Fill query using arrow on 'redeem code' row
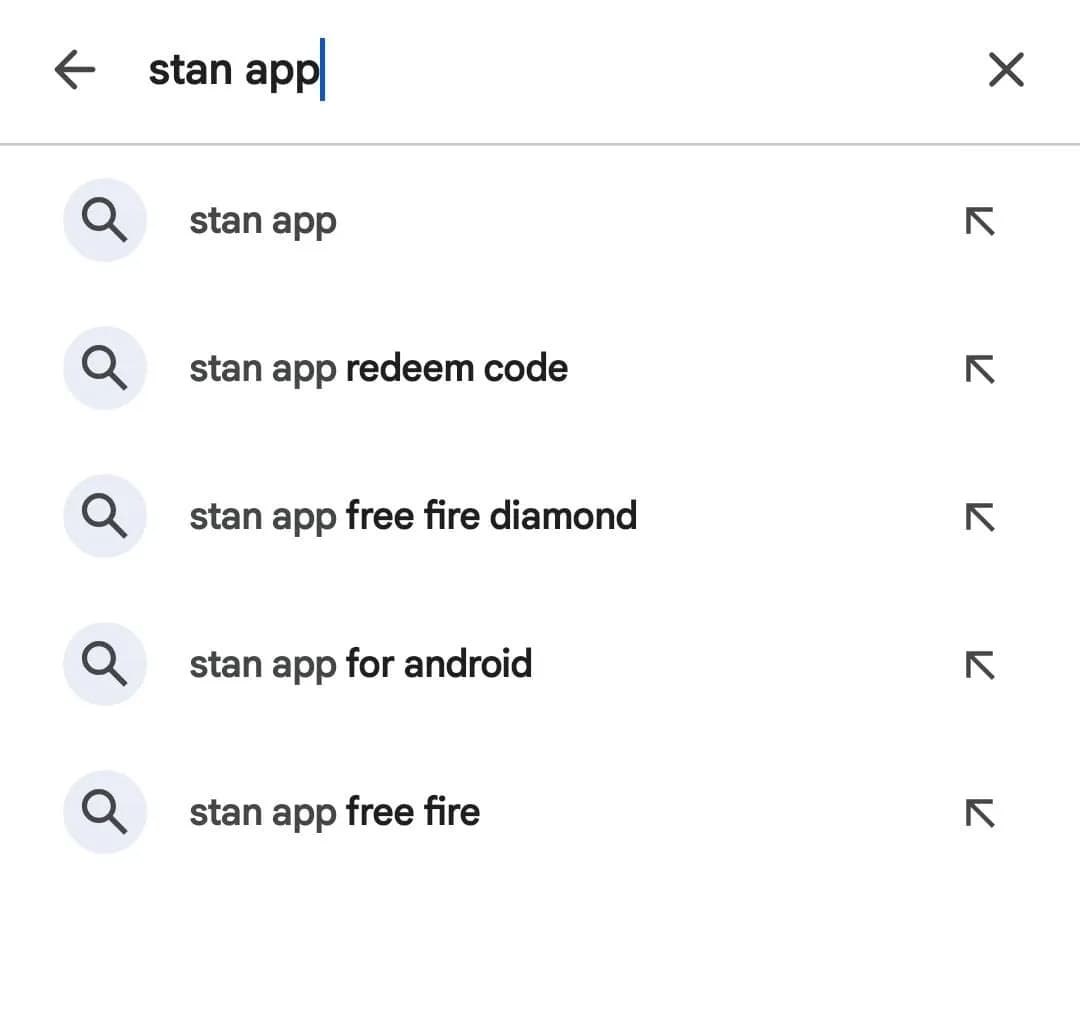 tap(979, 369)
